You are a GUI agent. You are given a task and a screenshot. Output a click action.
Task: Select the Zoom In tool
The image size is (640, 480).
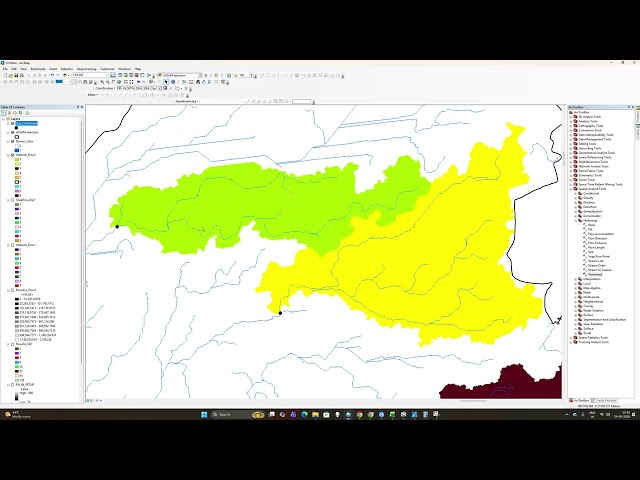tap(102, 82)
